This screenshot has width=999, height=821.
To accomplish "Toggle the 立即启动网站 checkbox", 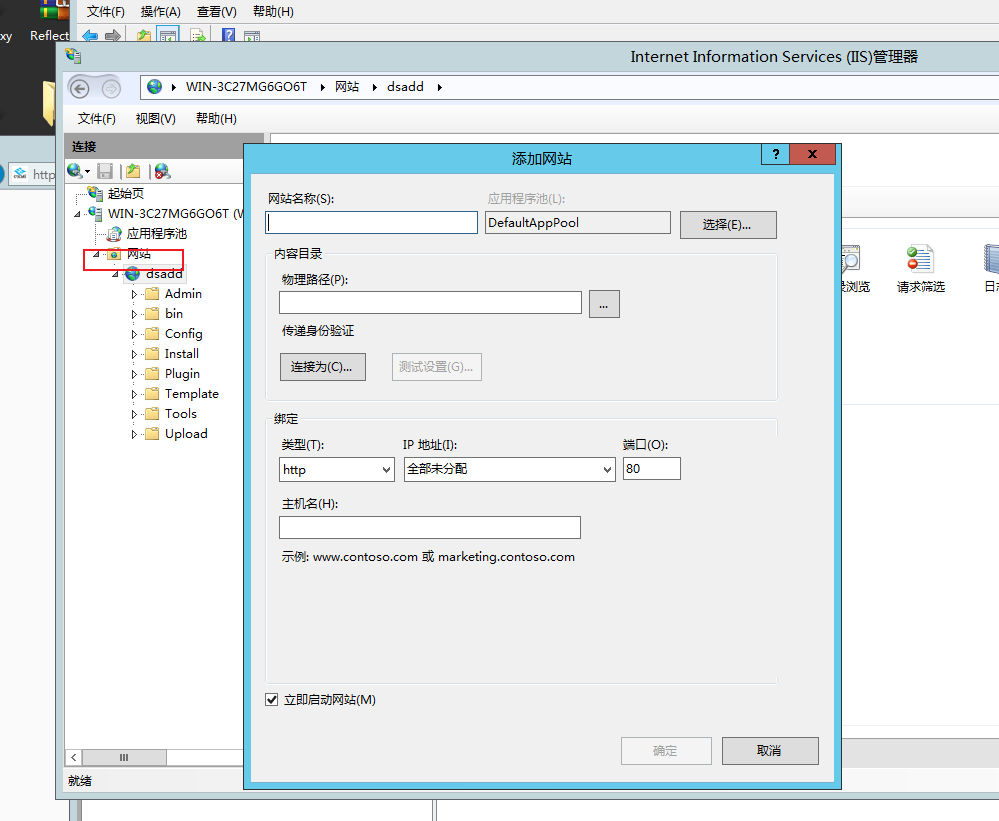I will pyautogui.click(x=272, y=699).
